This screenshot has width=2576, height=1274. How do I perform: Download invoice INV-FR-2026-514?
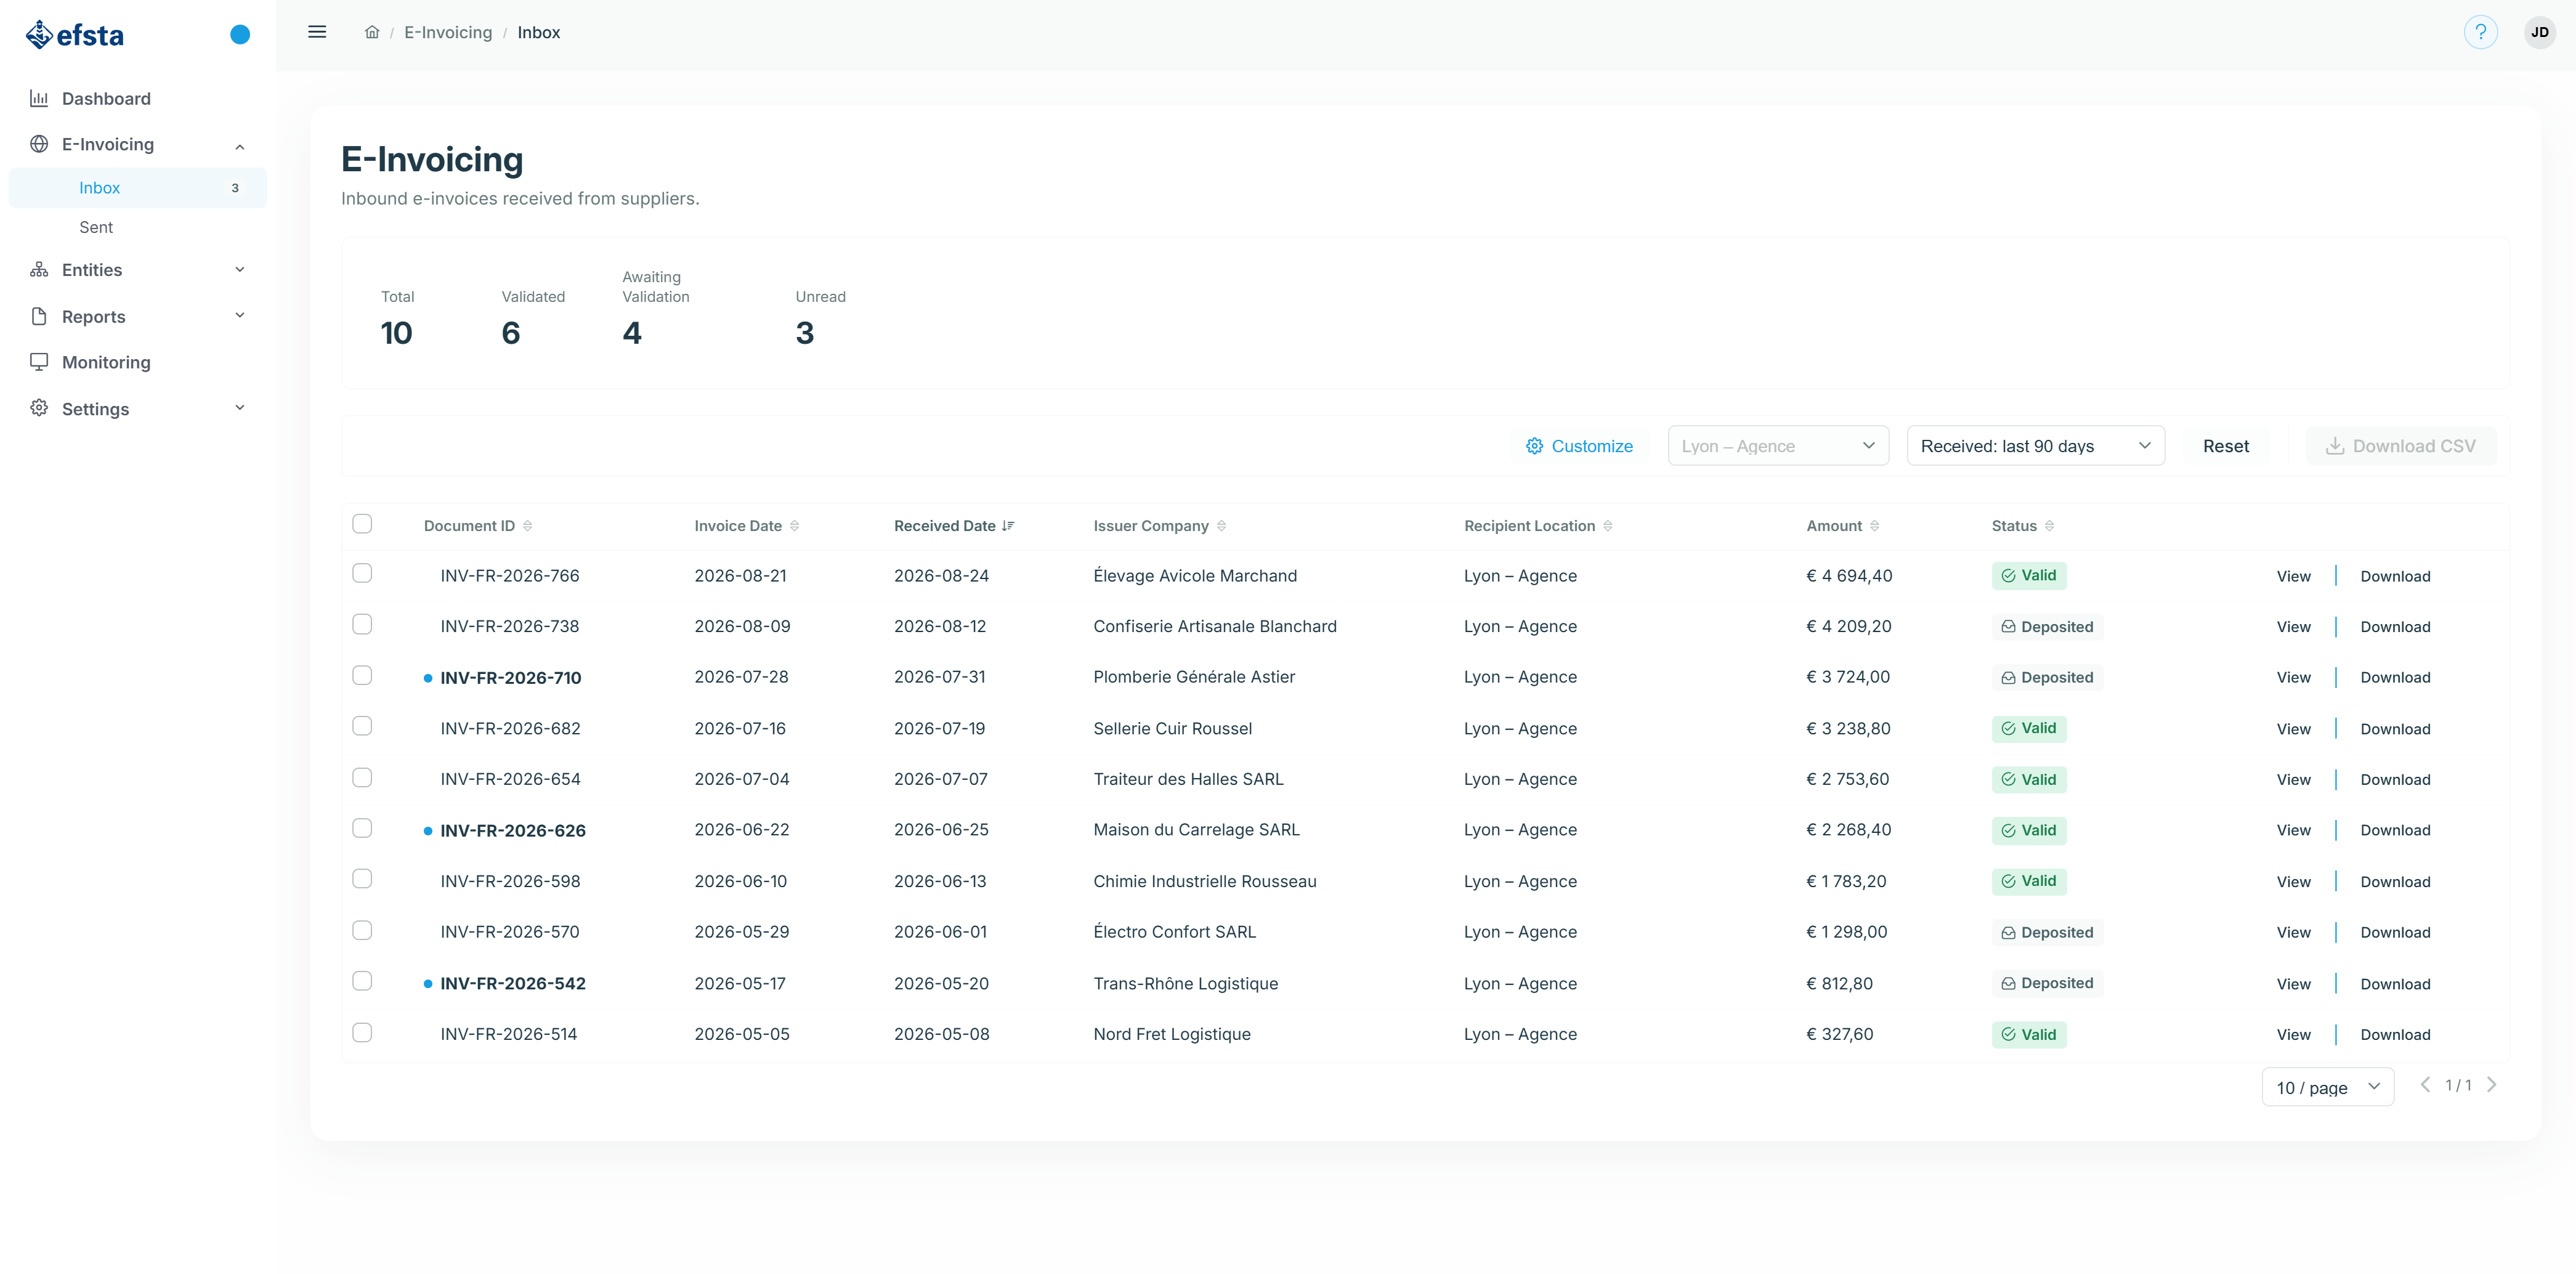point(2395,1035)
